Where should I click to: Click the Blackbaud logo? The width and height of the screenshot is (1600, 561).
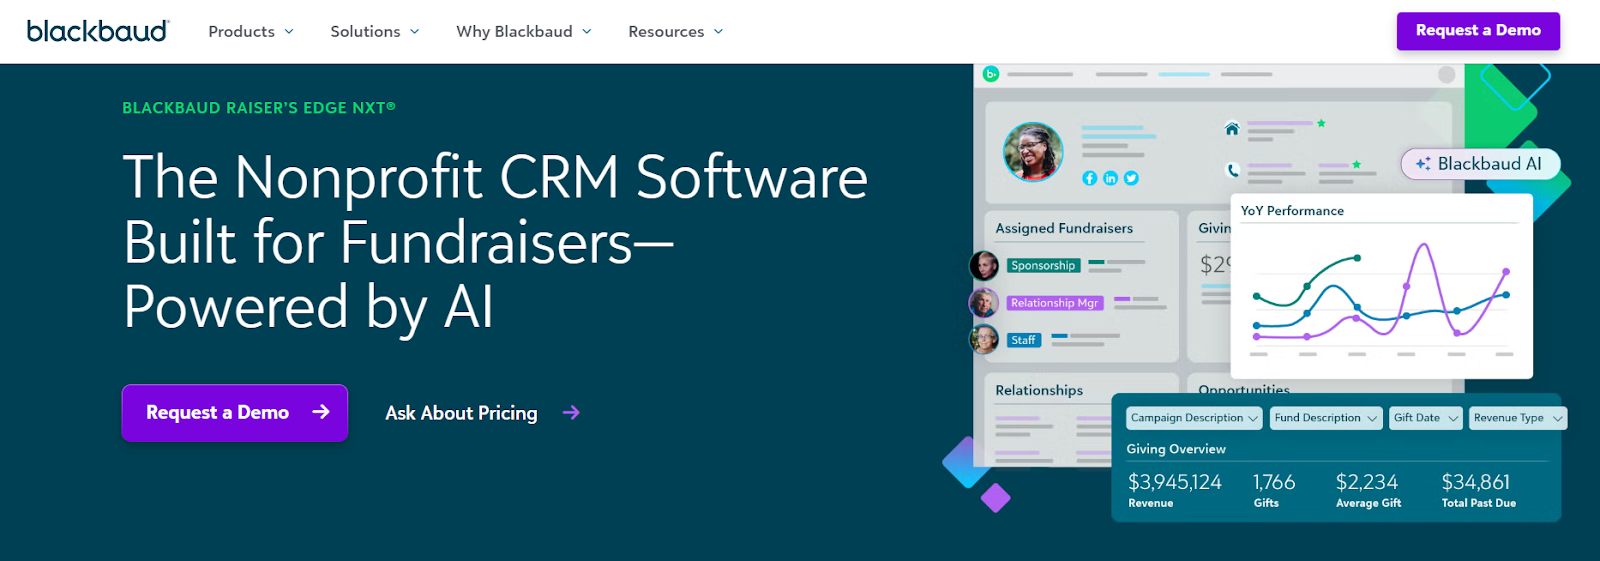pos(98,31)
